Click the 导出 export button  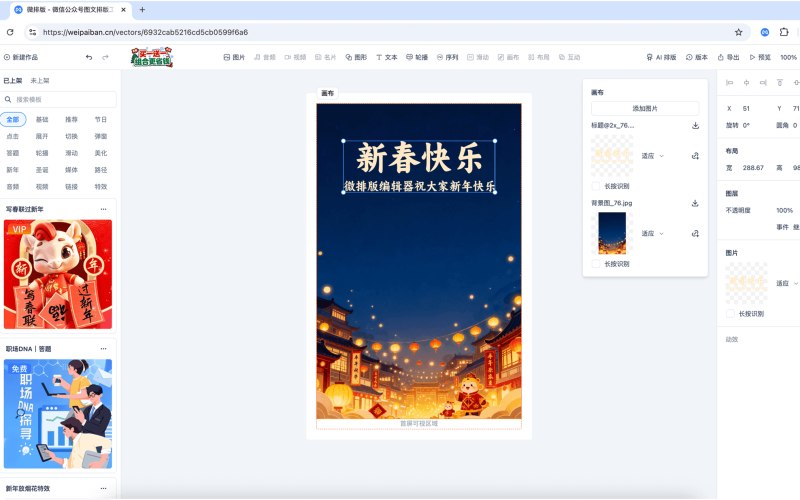coord(729,57)
